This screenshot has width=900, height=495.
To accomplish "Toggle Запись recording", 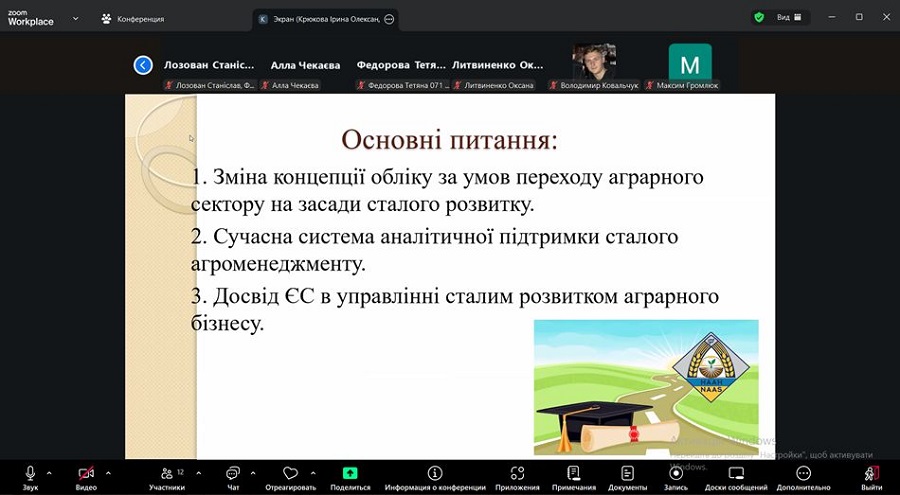I will (676, 474).
